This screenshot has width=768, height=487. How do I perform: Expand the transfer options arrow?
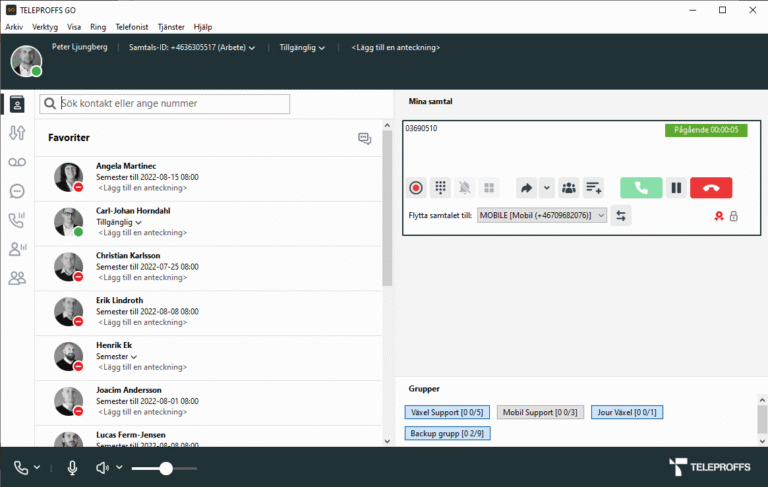[x=547, y=188]
